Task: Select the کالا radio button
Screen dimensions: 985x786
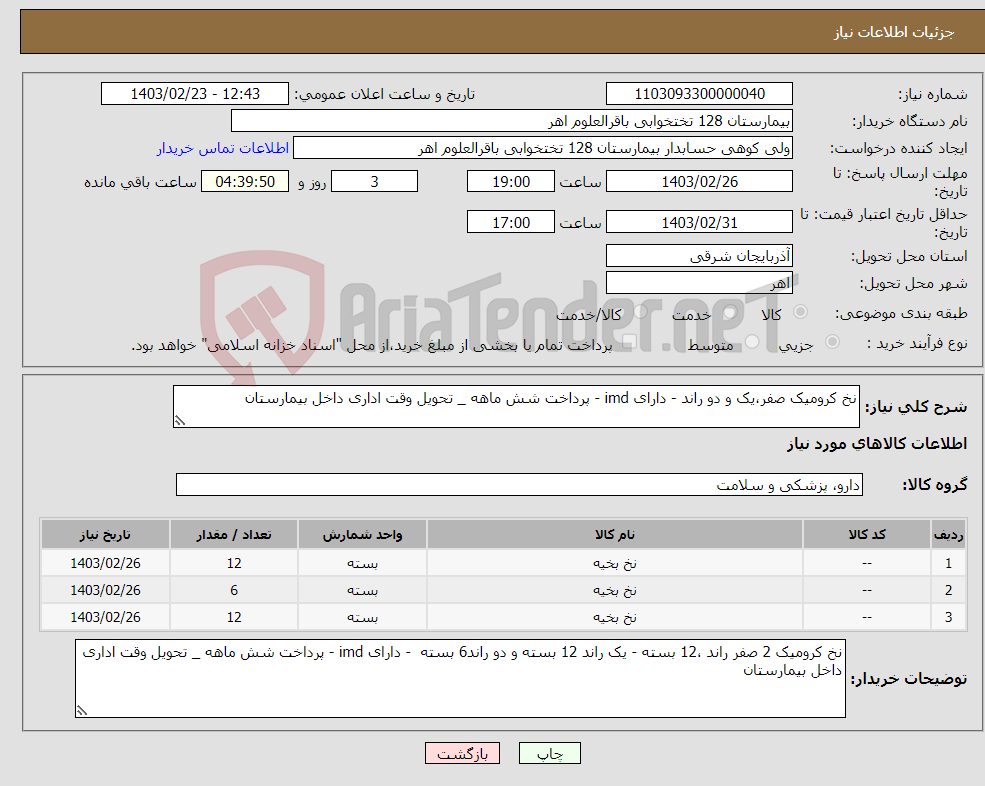Action: pos(800,312)
